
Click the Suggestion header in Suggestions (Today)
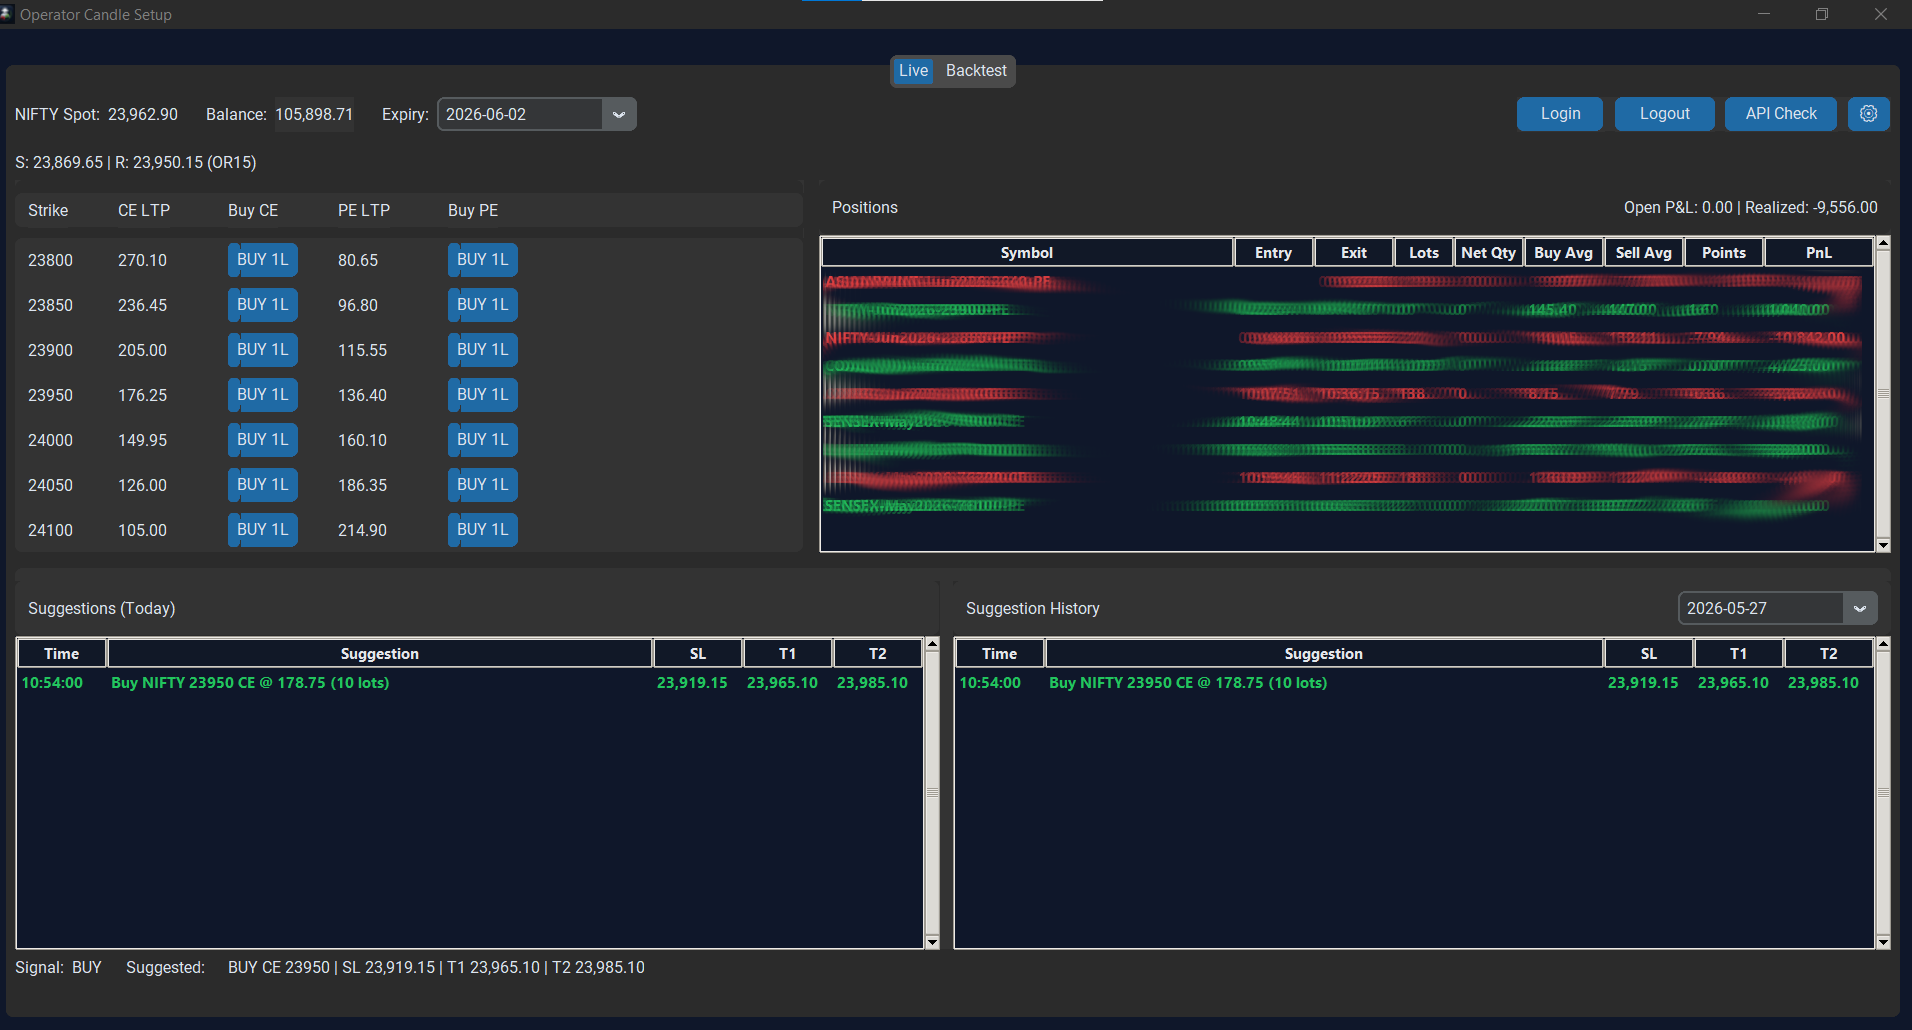point(380,654)
